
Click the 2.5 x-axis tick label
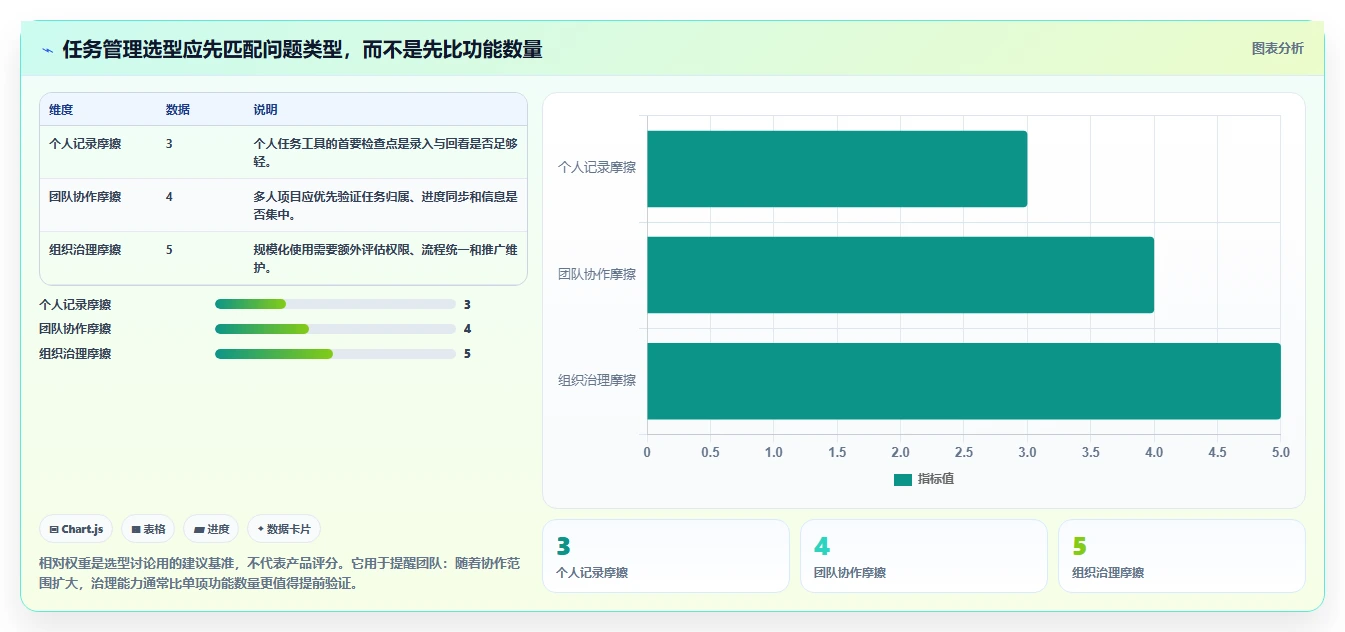(x=964, y=452)
